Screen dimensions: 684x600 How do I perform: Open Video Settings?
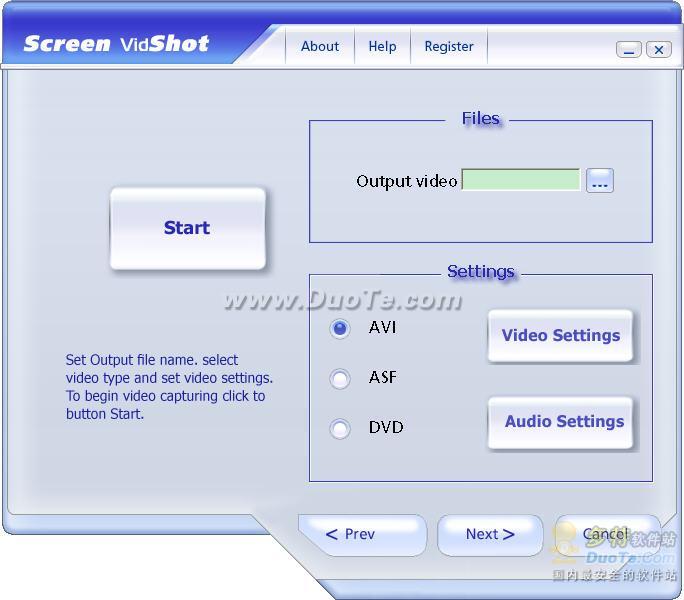coord(560,336)
